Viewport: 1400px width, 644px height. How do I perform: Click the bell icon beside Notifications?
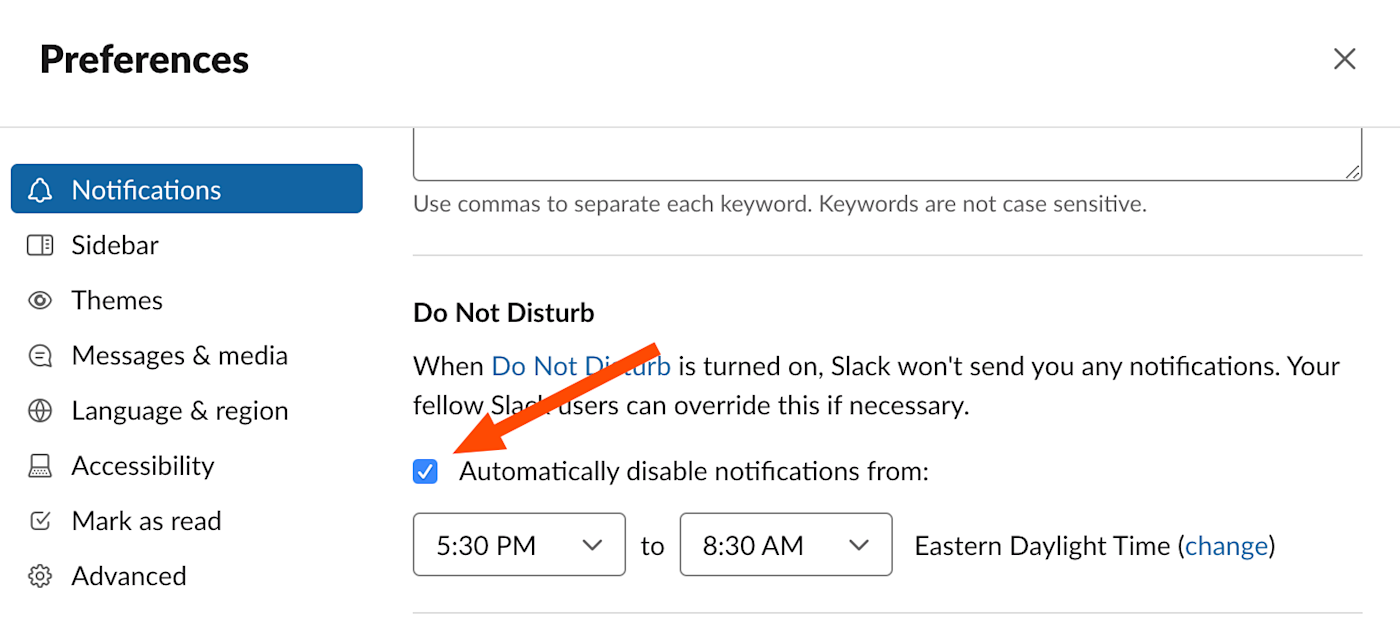40,189
